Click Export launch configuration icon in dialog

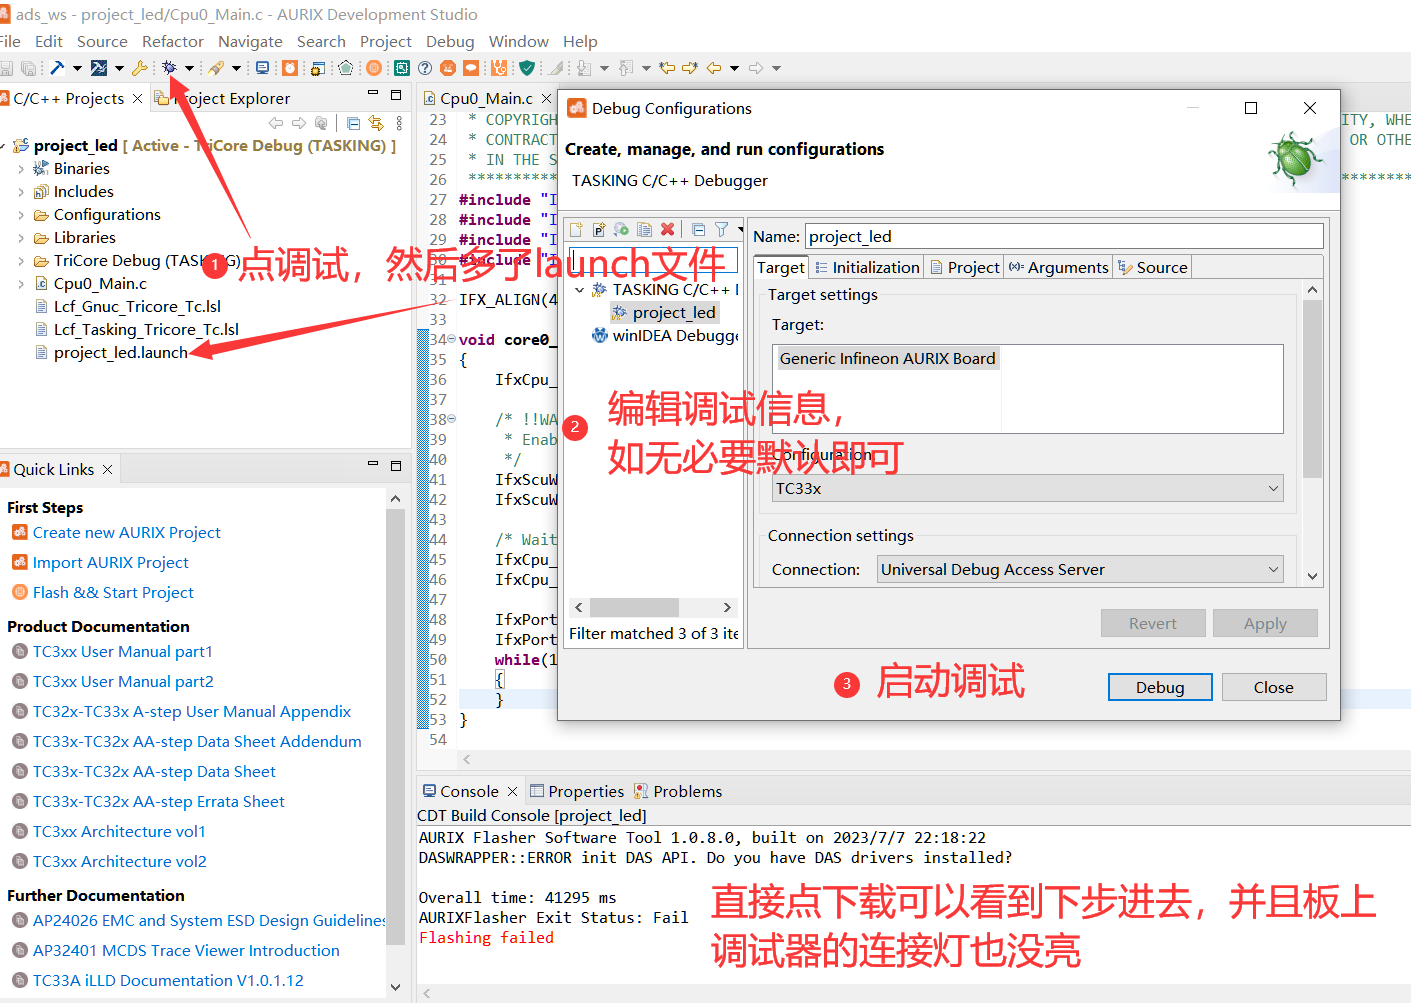tap(621, 230)
